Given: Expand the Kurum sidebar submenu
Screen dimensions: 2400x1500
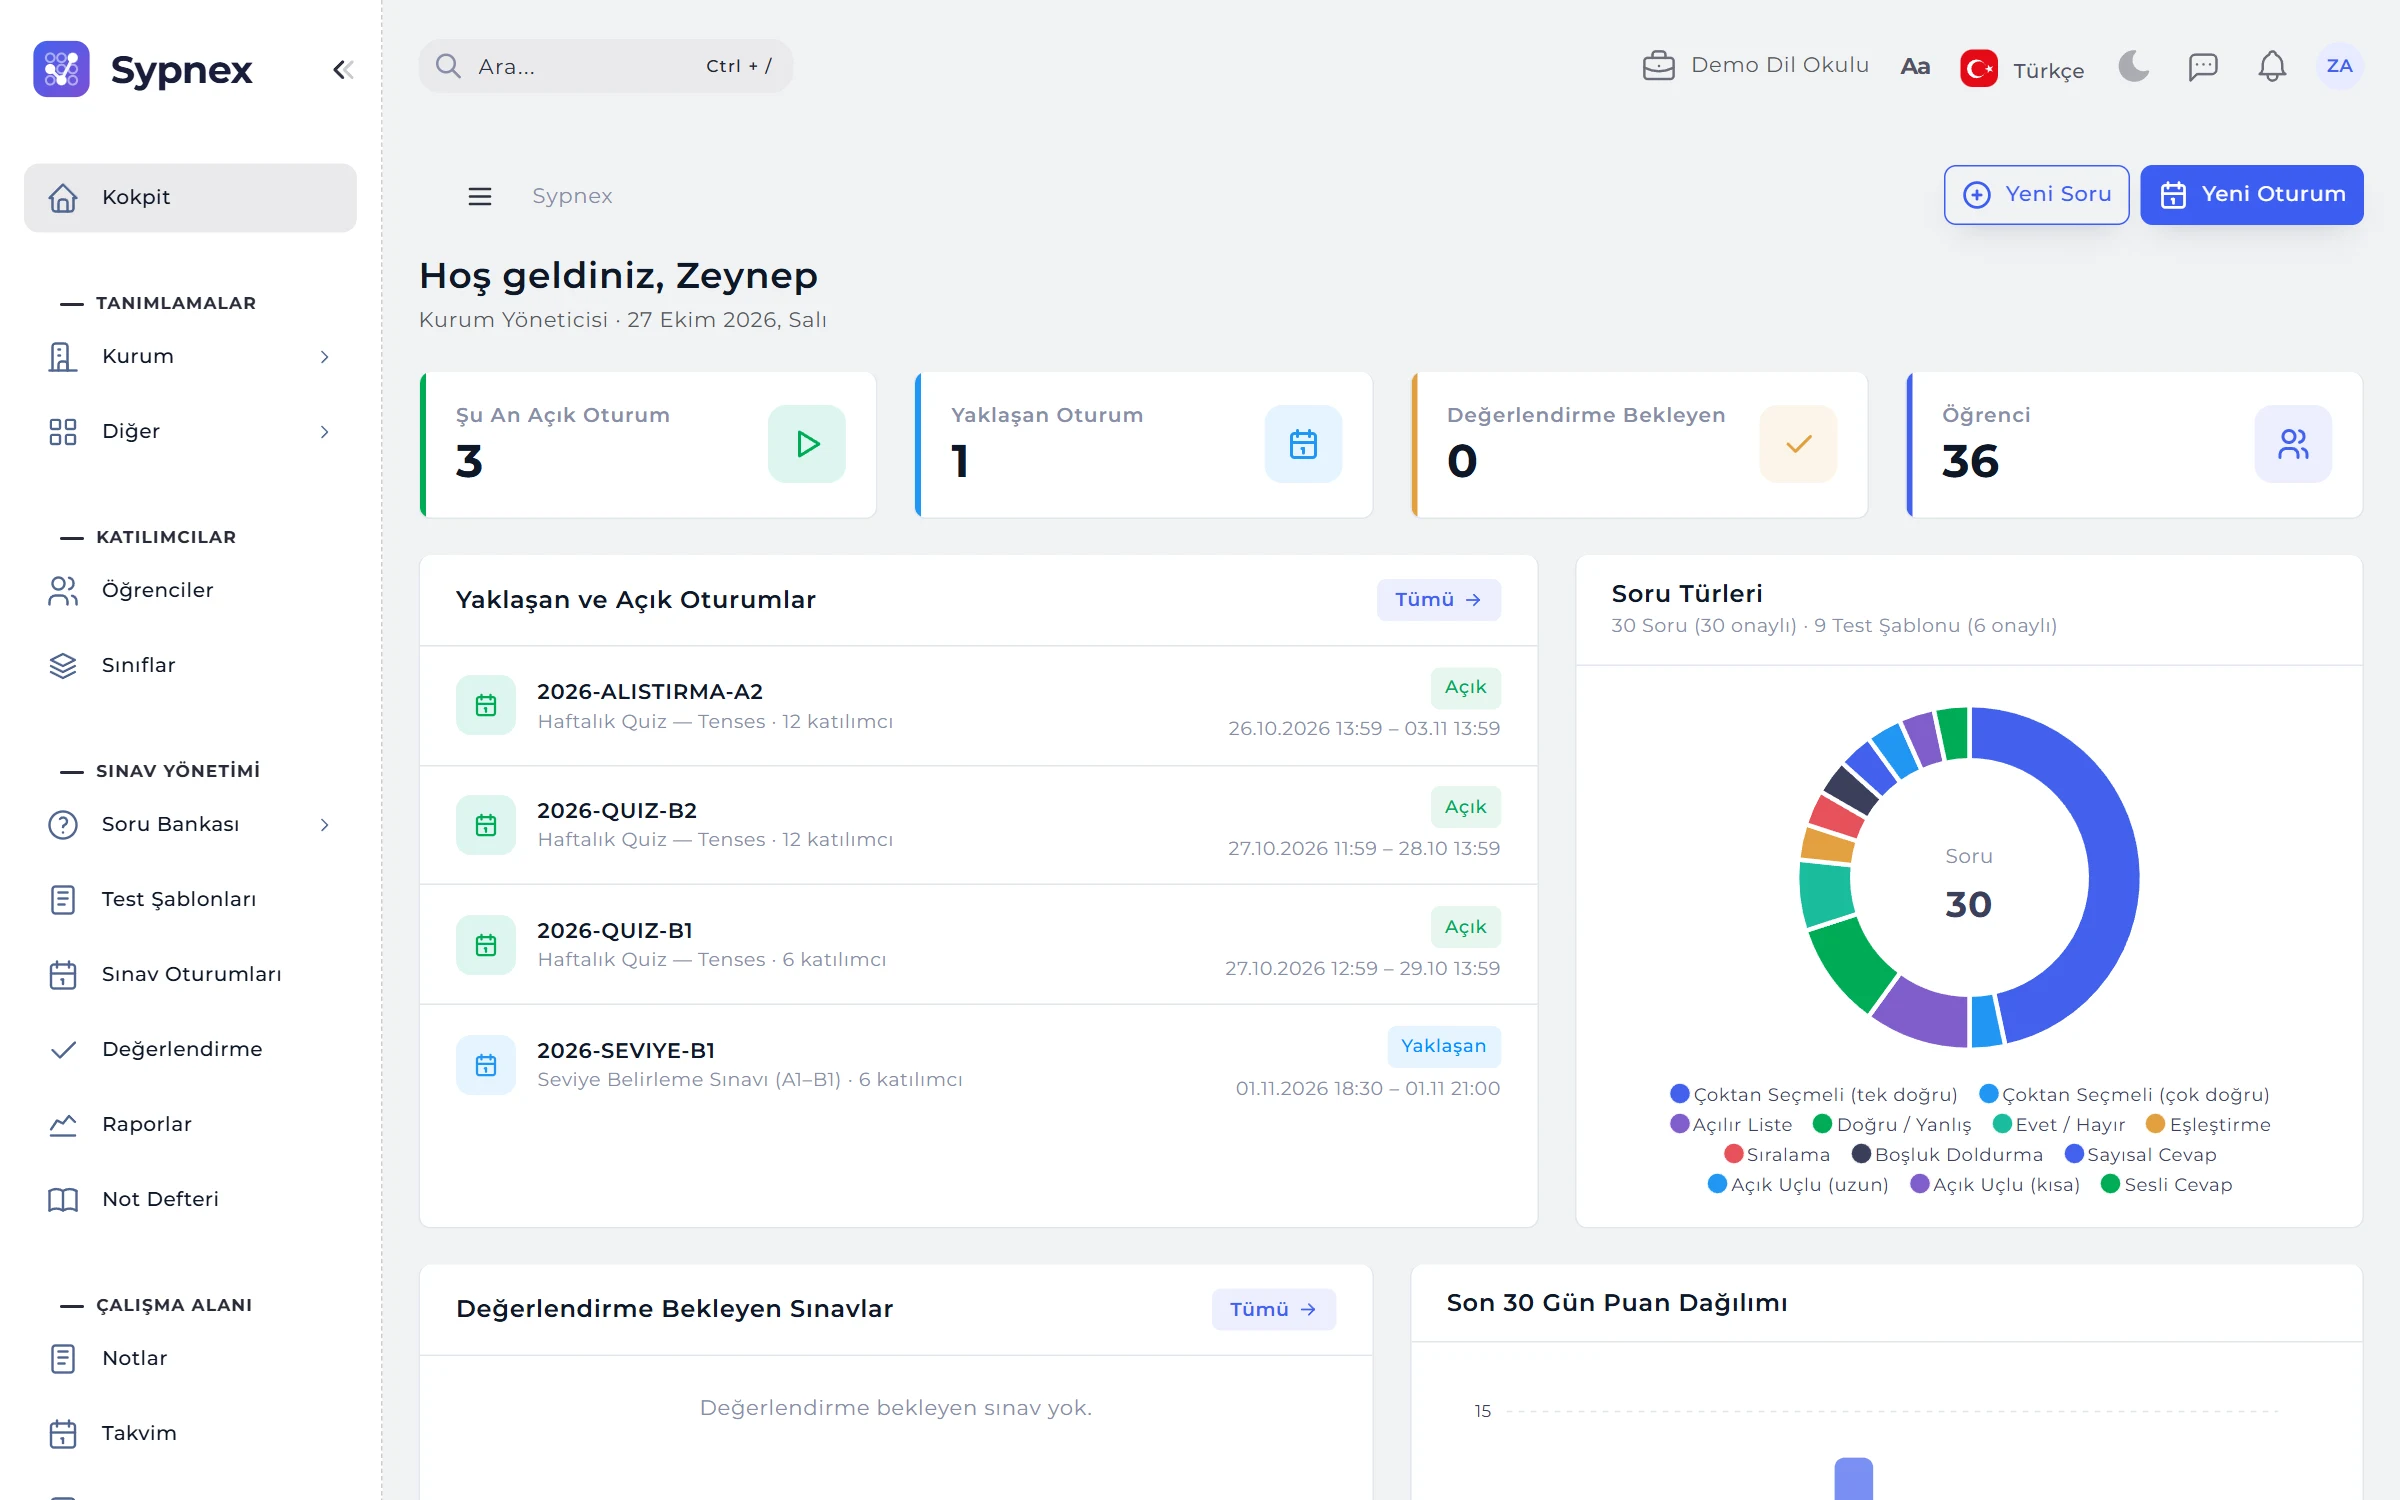Looking at the screenshot, I should [x=190, y=357].
